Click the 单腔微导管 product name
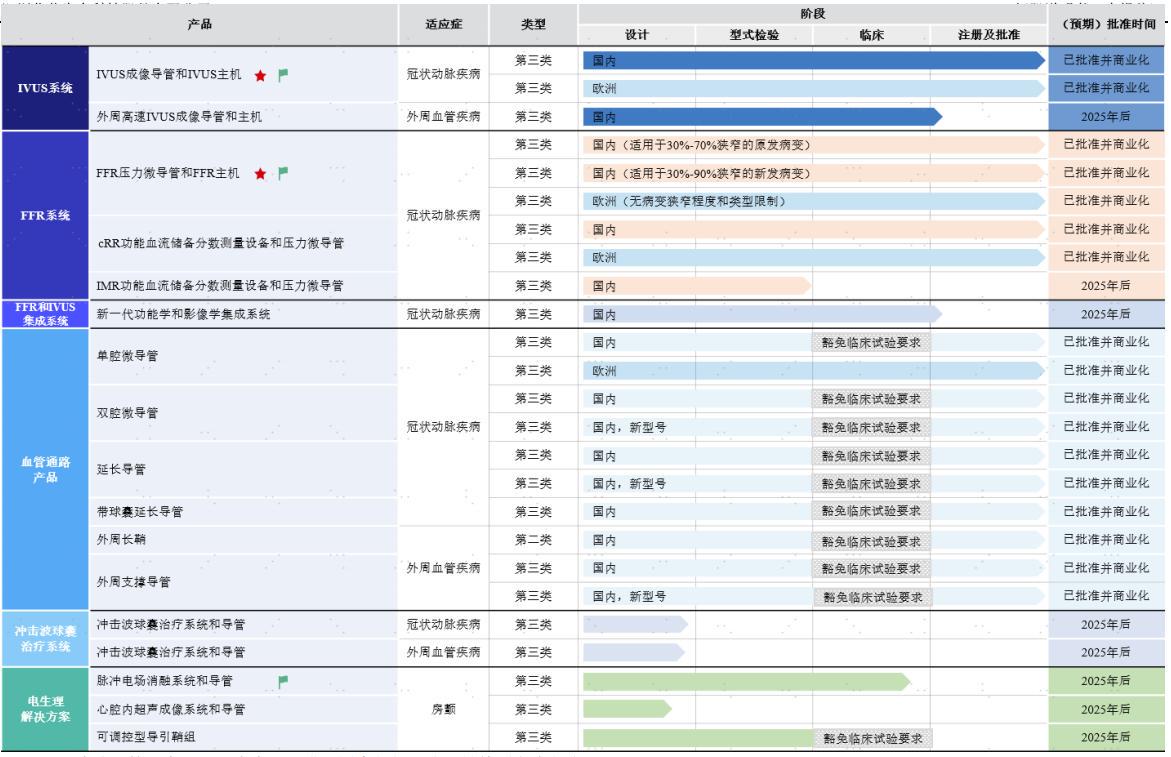This screenshot has width=1171, height=757. tap(127, 356)
